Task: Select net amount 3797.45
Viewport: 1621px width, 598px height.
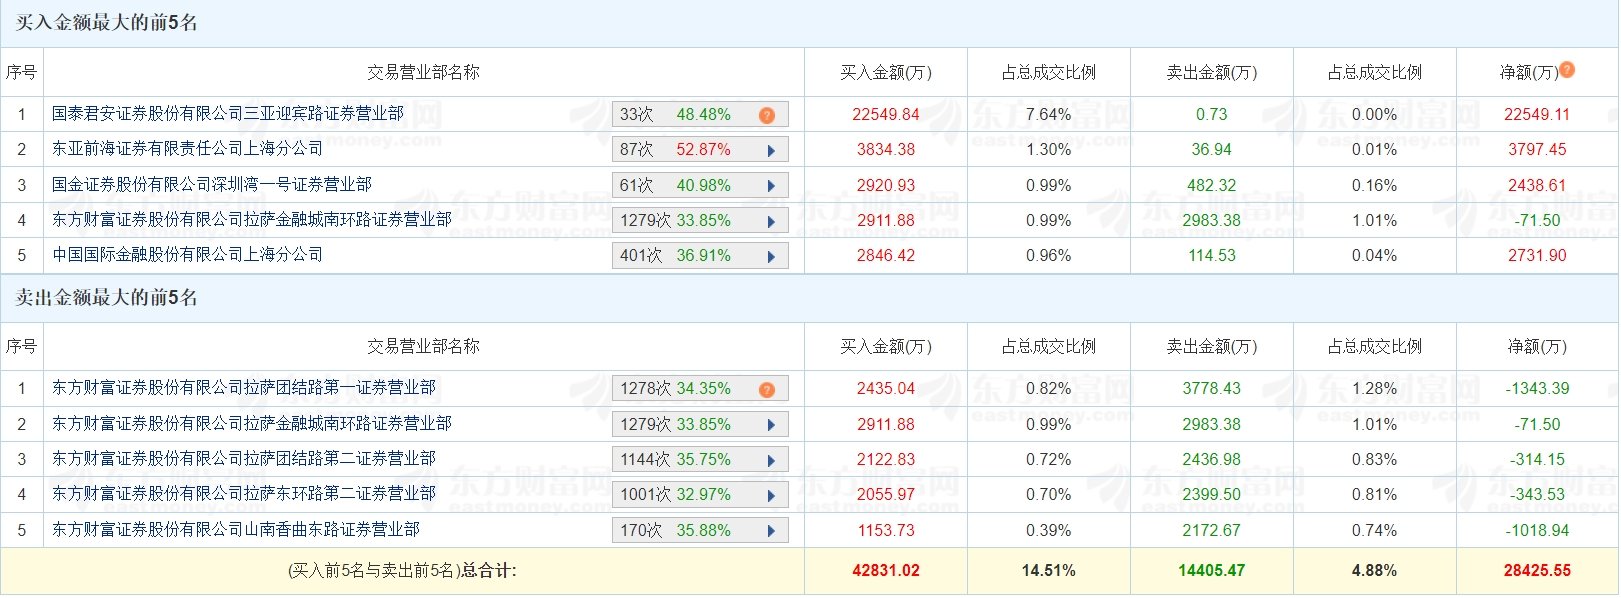Action: pos(1537,149)
